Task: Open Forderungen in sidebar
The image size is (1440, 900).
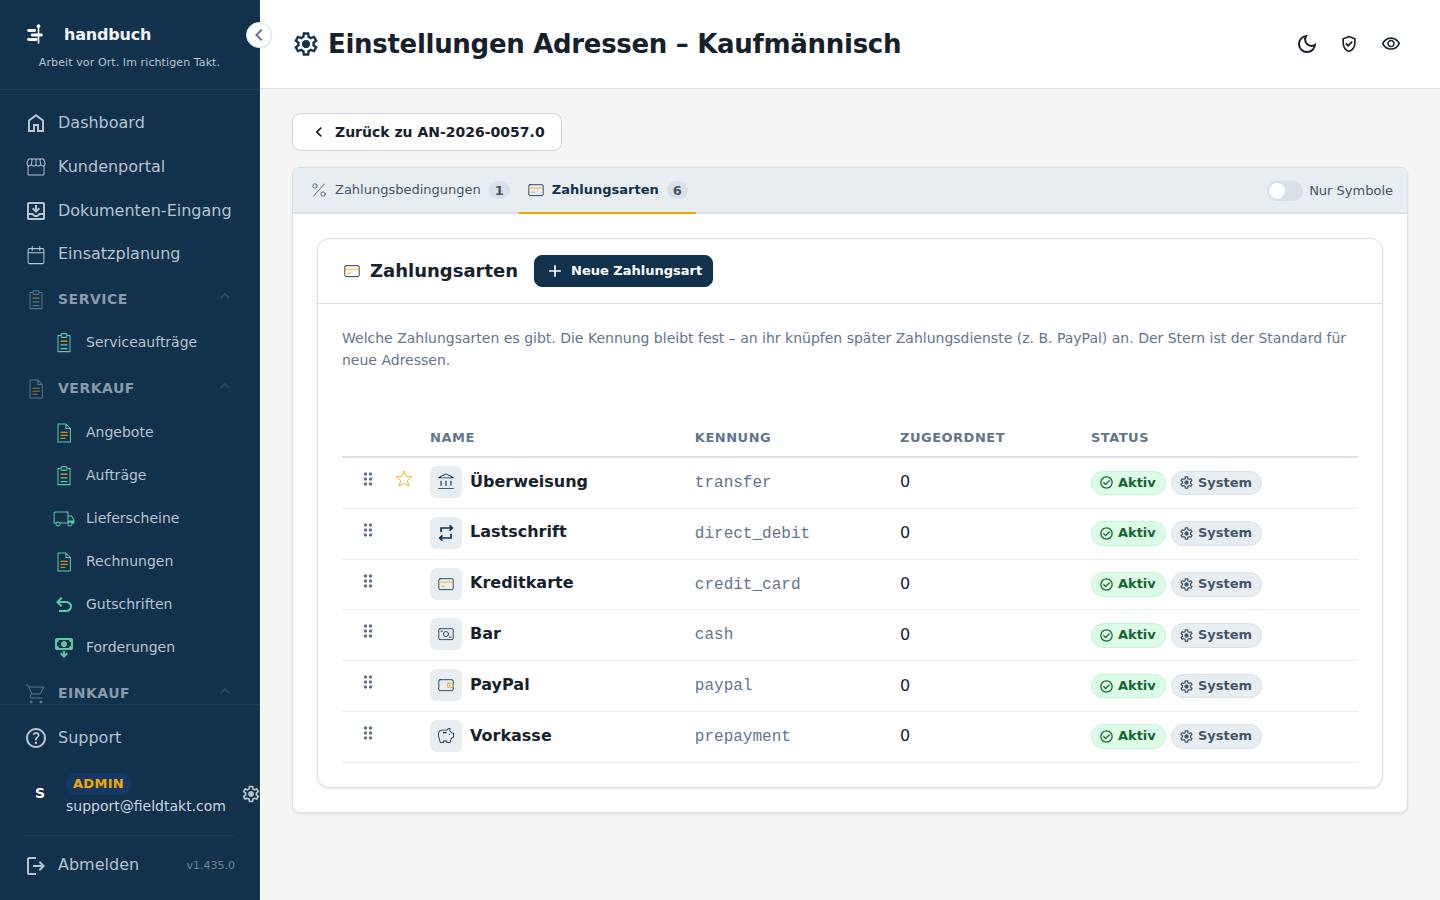Action: click(142, 647)
